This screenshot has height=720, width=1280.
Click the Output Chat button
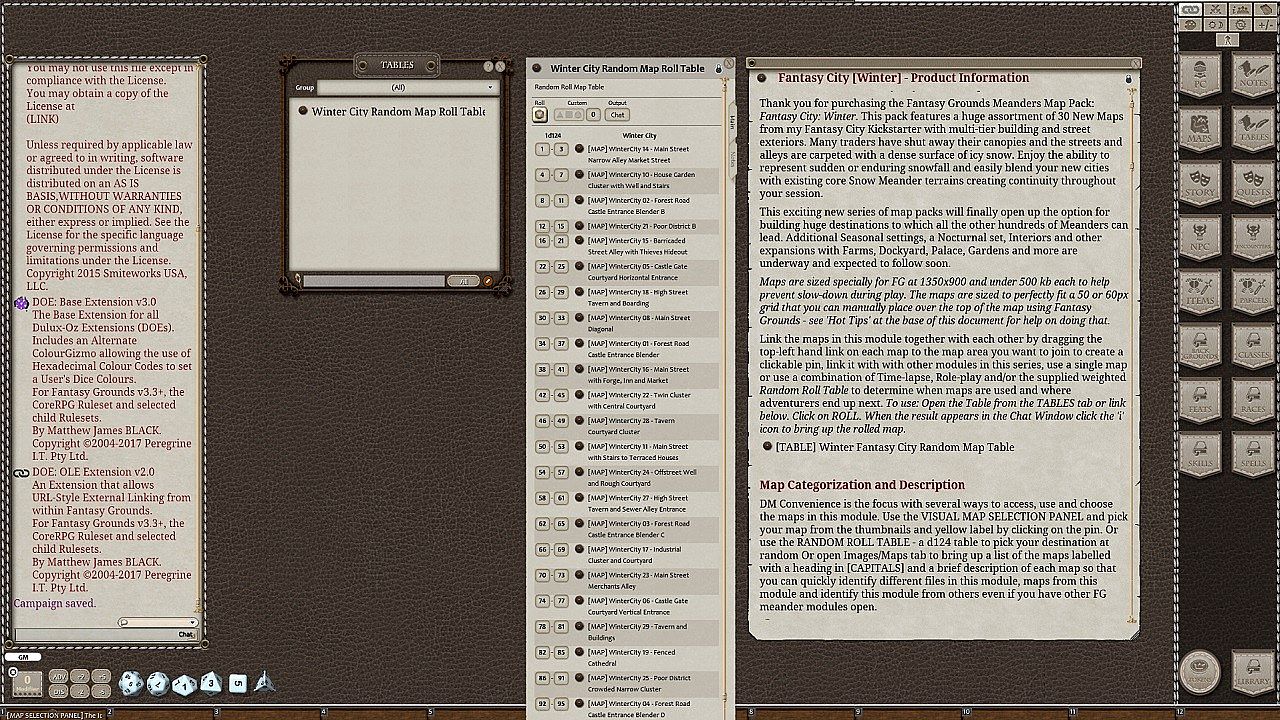[617, 115]
